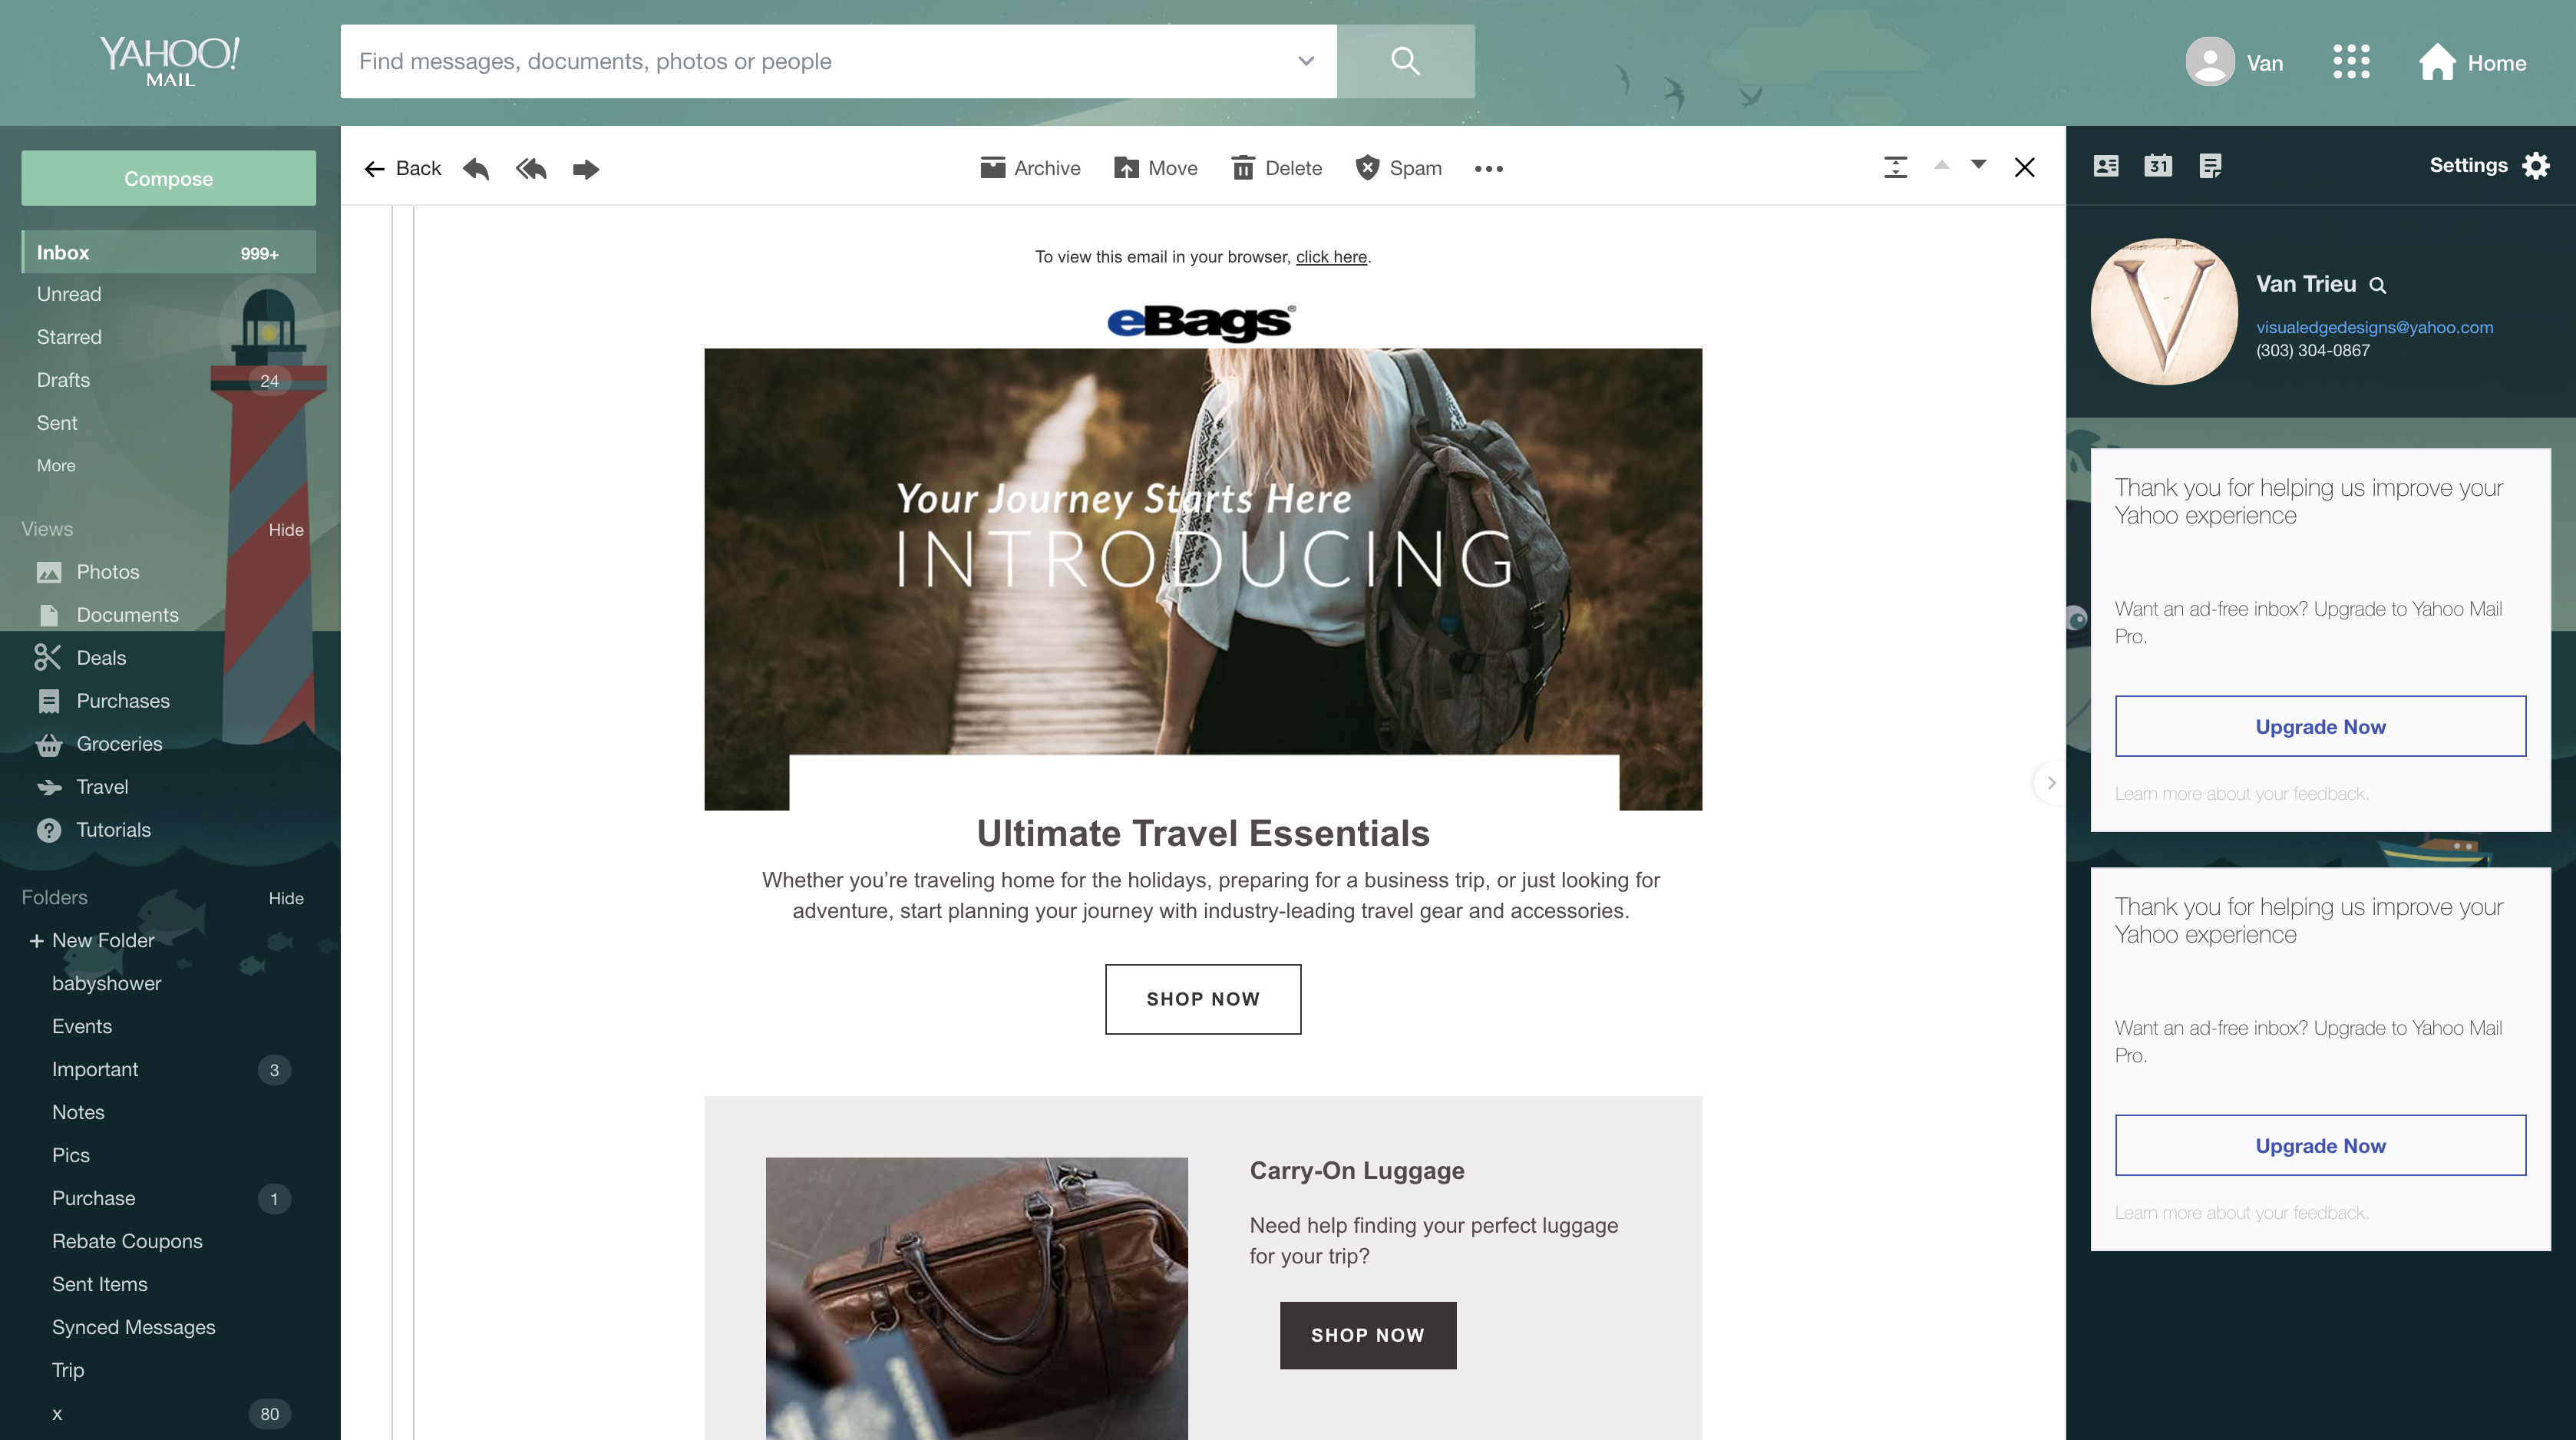Hide the Views section
The width and height of the screenshot is (2576, 1440).
click(286, 530)
